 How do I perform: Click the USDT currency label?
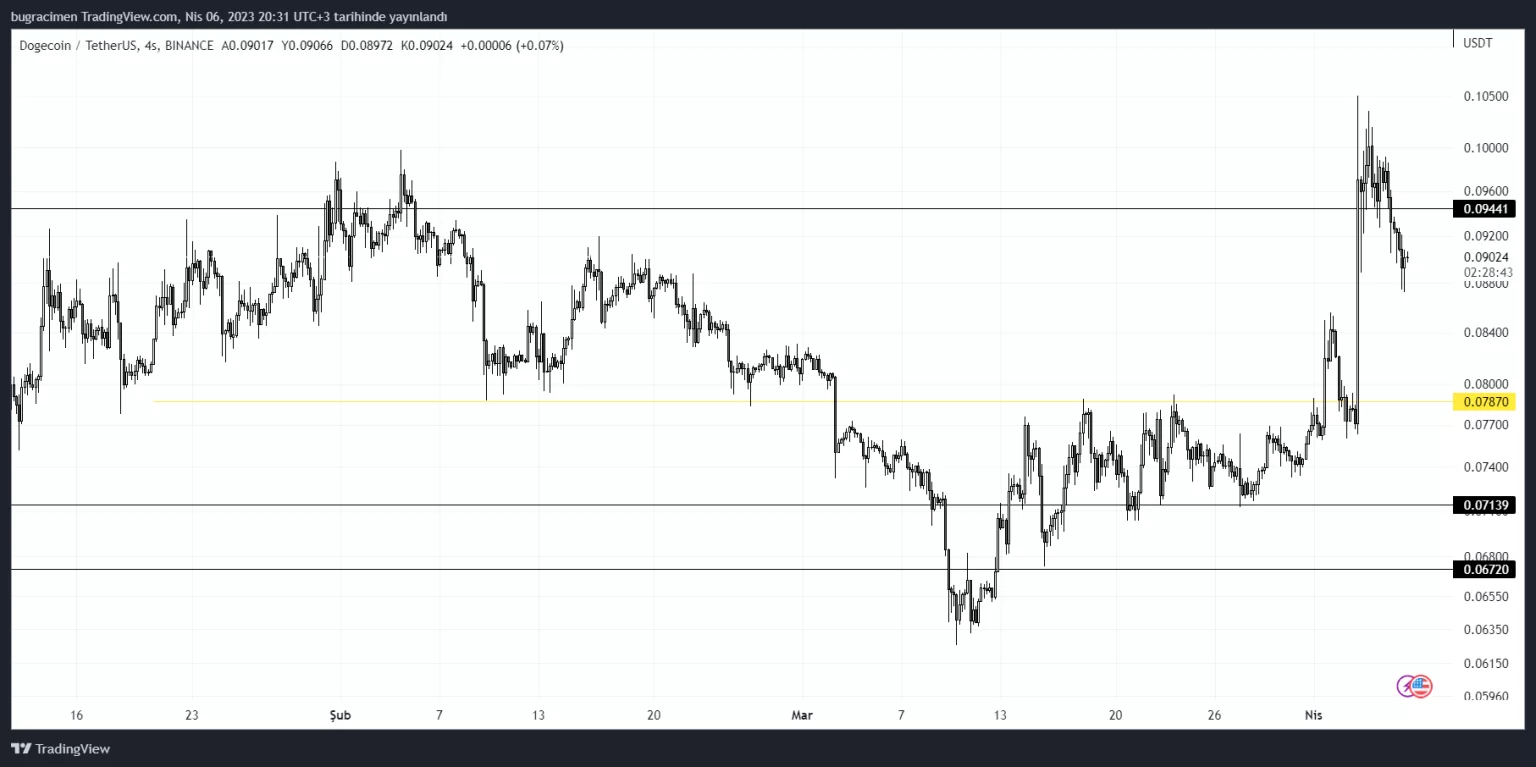click(1477, 43)
